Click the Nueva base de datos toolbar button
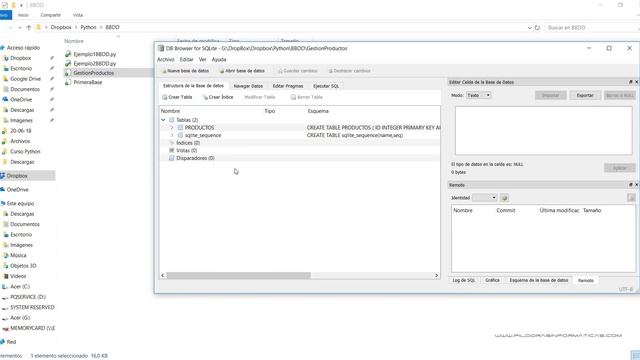This screenshot has width=640, height=360. (x=185, y=71)
